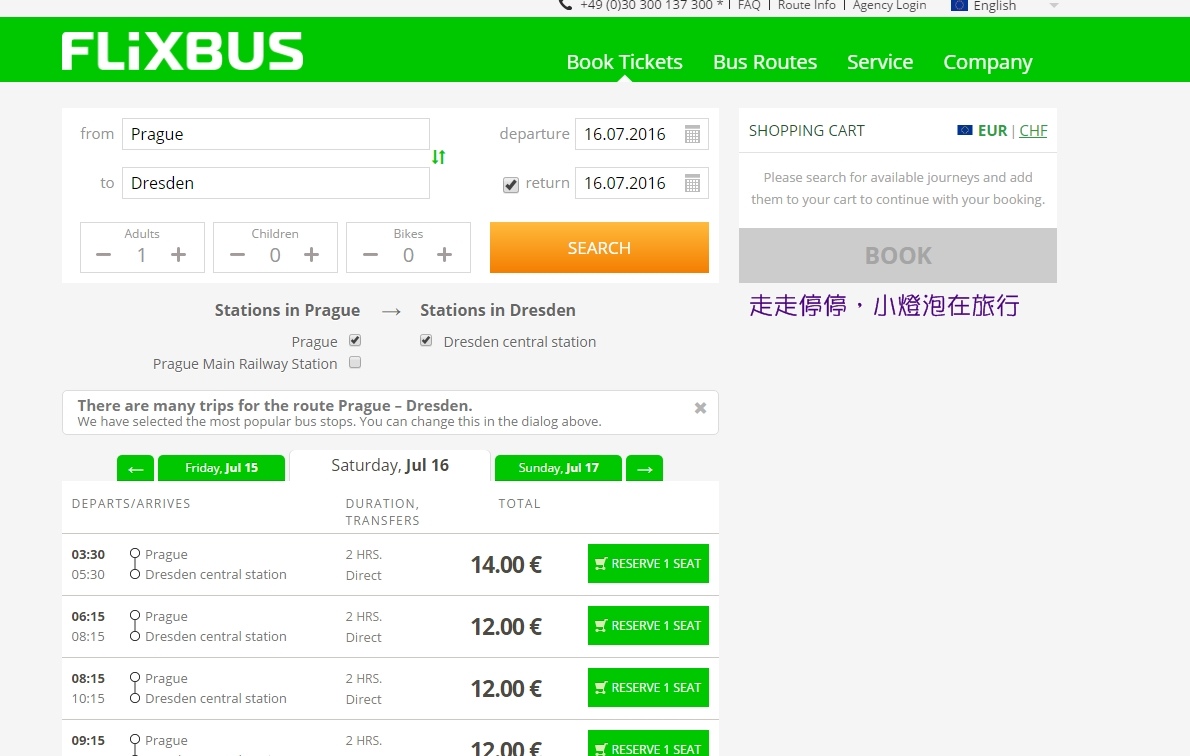Image resolution: width=1190 pixels, height=756 pixels.
Task: Uncheck Dresden central station checkbox
Action: click(427, 340)
